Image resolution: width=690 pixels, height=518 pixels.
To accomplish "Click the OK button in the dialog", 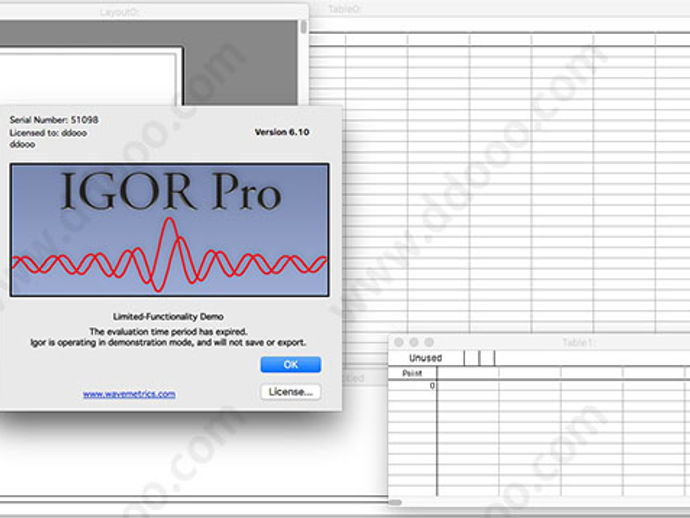I will (290, 364).
